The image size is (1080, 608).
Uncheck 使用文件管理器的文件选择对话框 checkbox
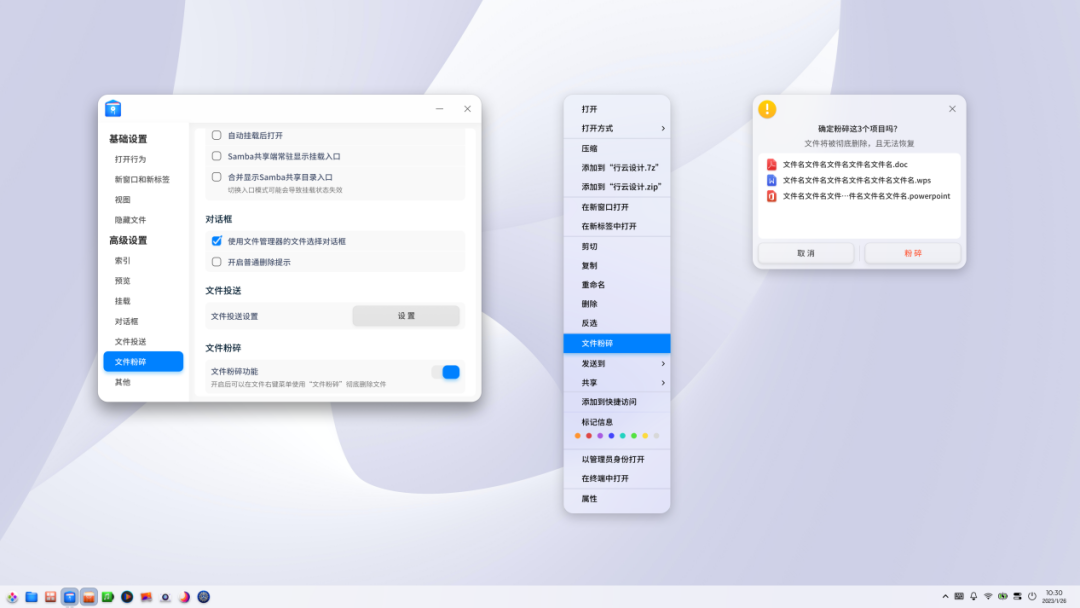[x=216, y=241]
